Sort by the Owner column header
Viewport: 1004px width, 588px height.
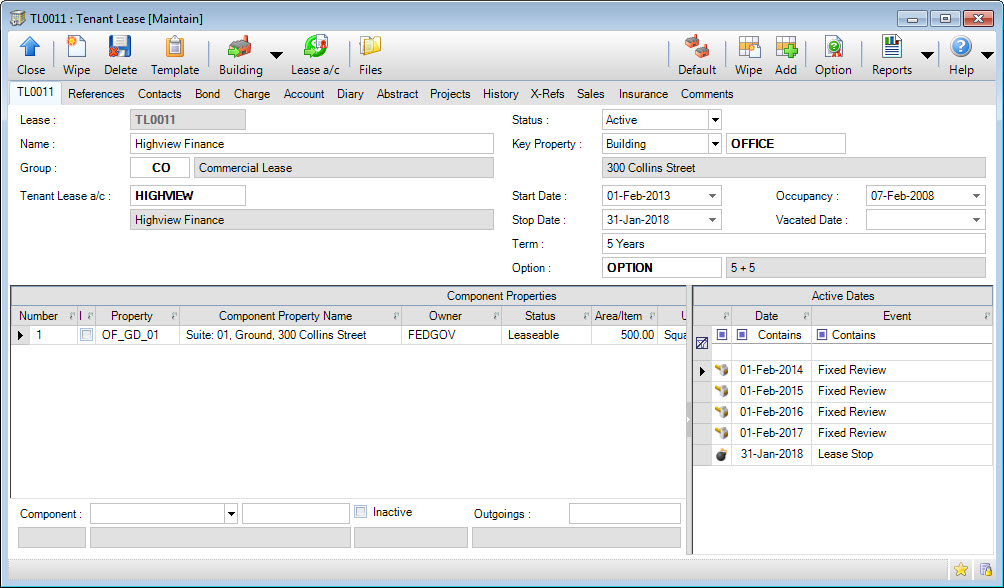coord(451,316)
